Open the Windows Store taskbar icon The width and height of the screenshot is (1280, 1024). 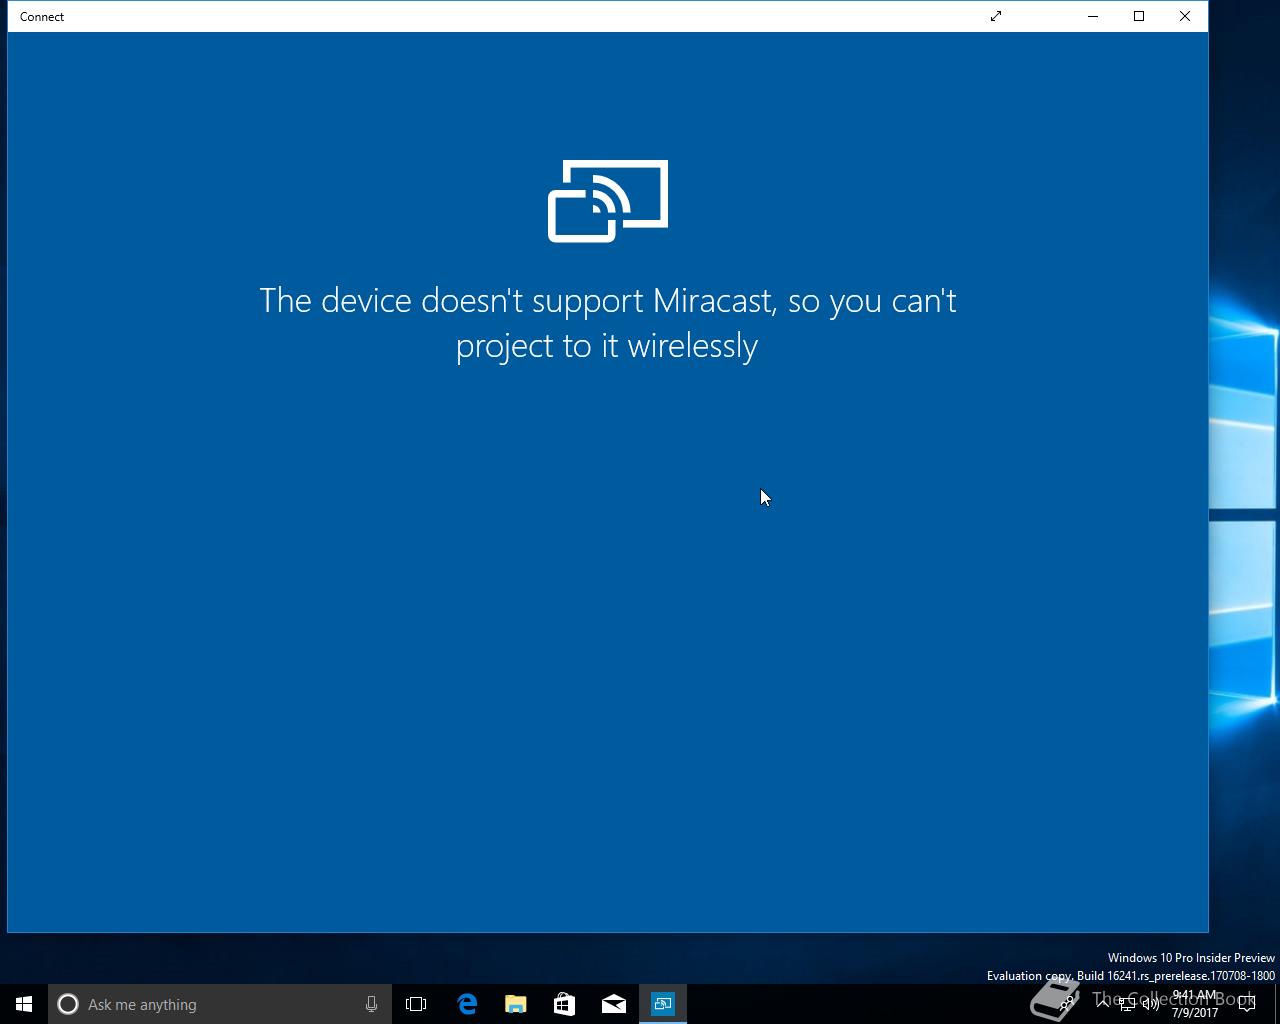click(x=565, y=1004)
